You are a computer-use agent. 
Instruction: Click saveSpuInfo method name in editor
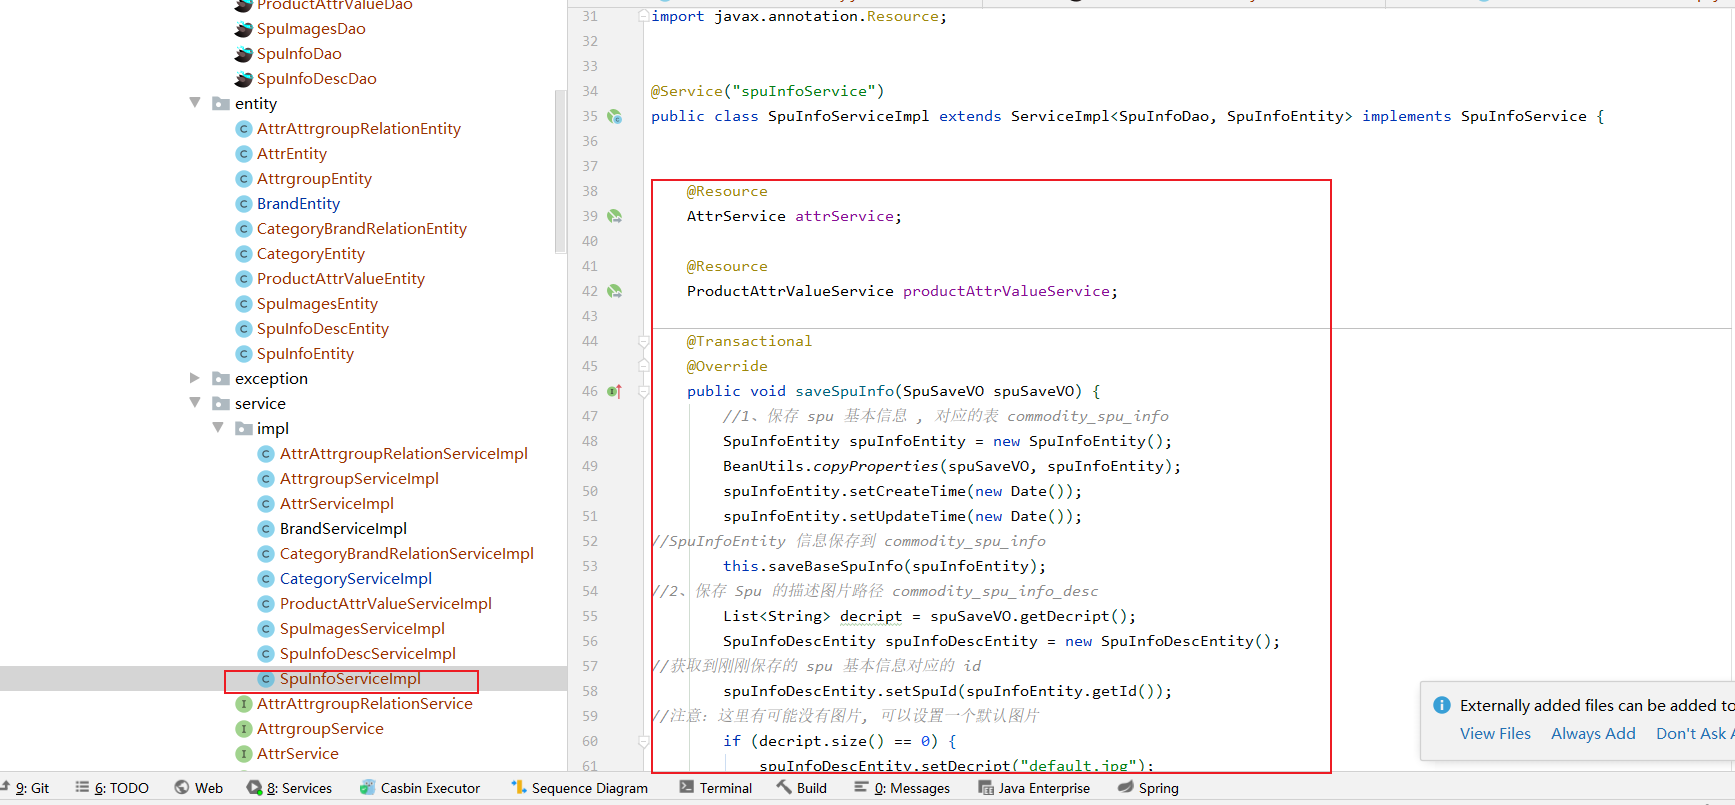click(x=845, y=392)
